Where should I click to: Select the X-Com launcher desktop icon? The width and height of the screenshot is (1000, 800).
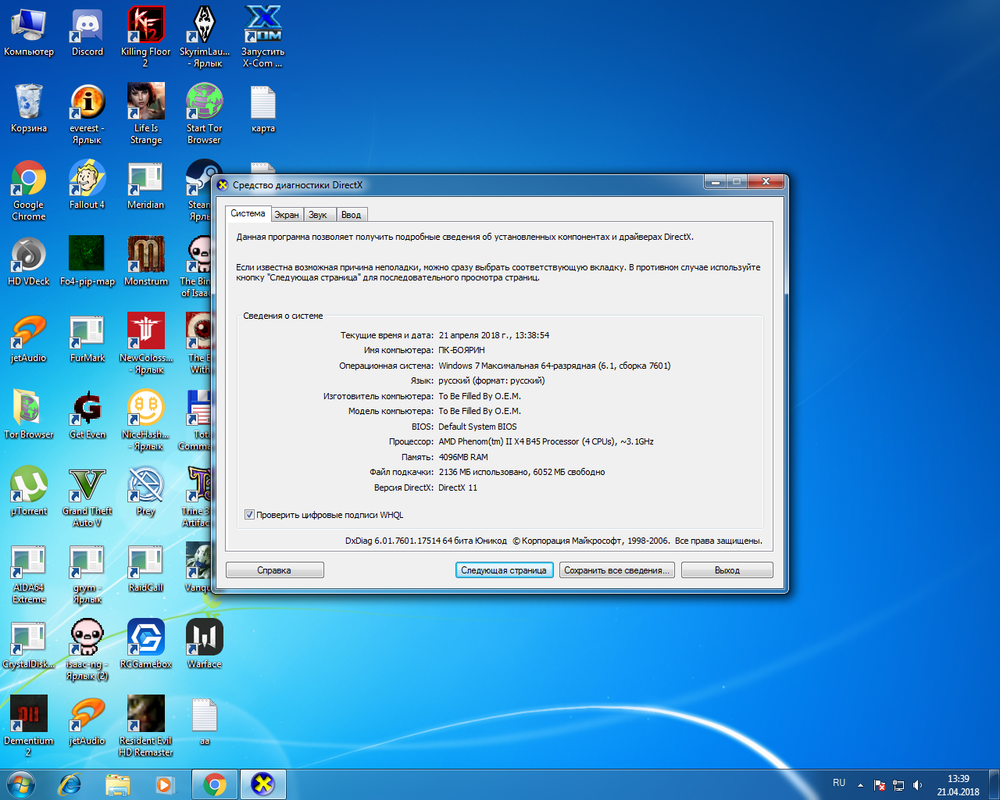[x=263, y=37]
